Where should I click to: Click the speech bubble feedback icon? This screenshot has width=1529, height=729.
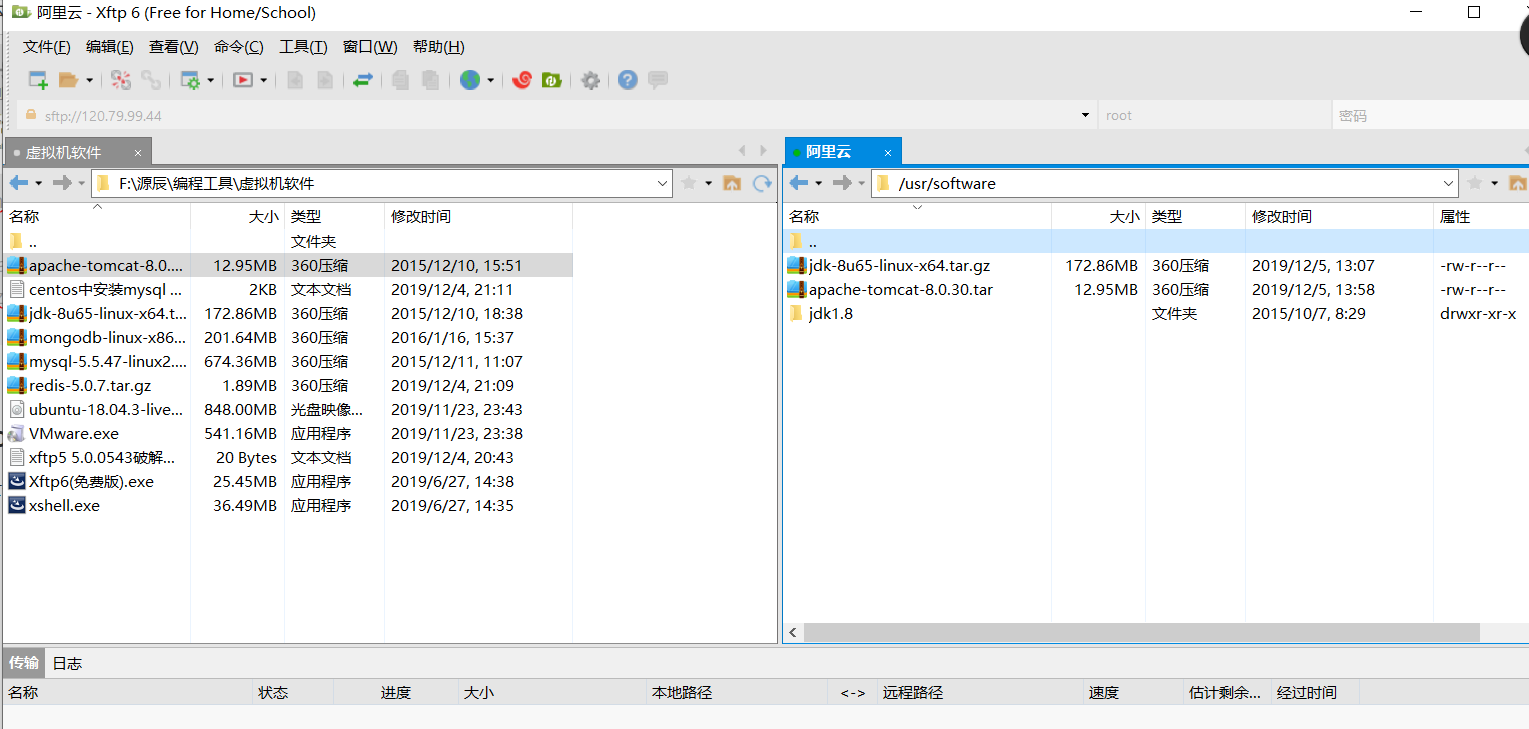tap(657, 80)
